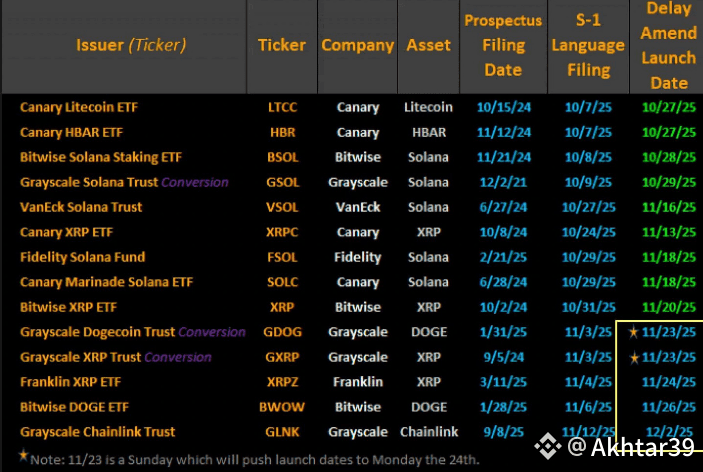The image size is (703, 472).
Task: Select the Delay Amend Launch Date header
Action: tap(668, 47)
